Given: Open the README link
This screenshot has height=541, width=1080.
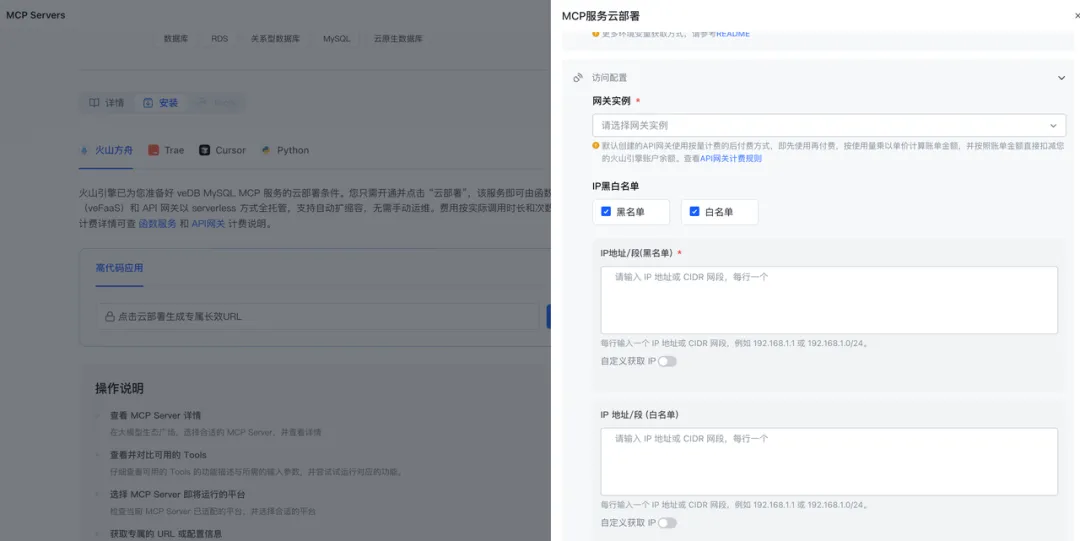Looking at the screenshot, I should point(733,34).
